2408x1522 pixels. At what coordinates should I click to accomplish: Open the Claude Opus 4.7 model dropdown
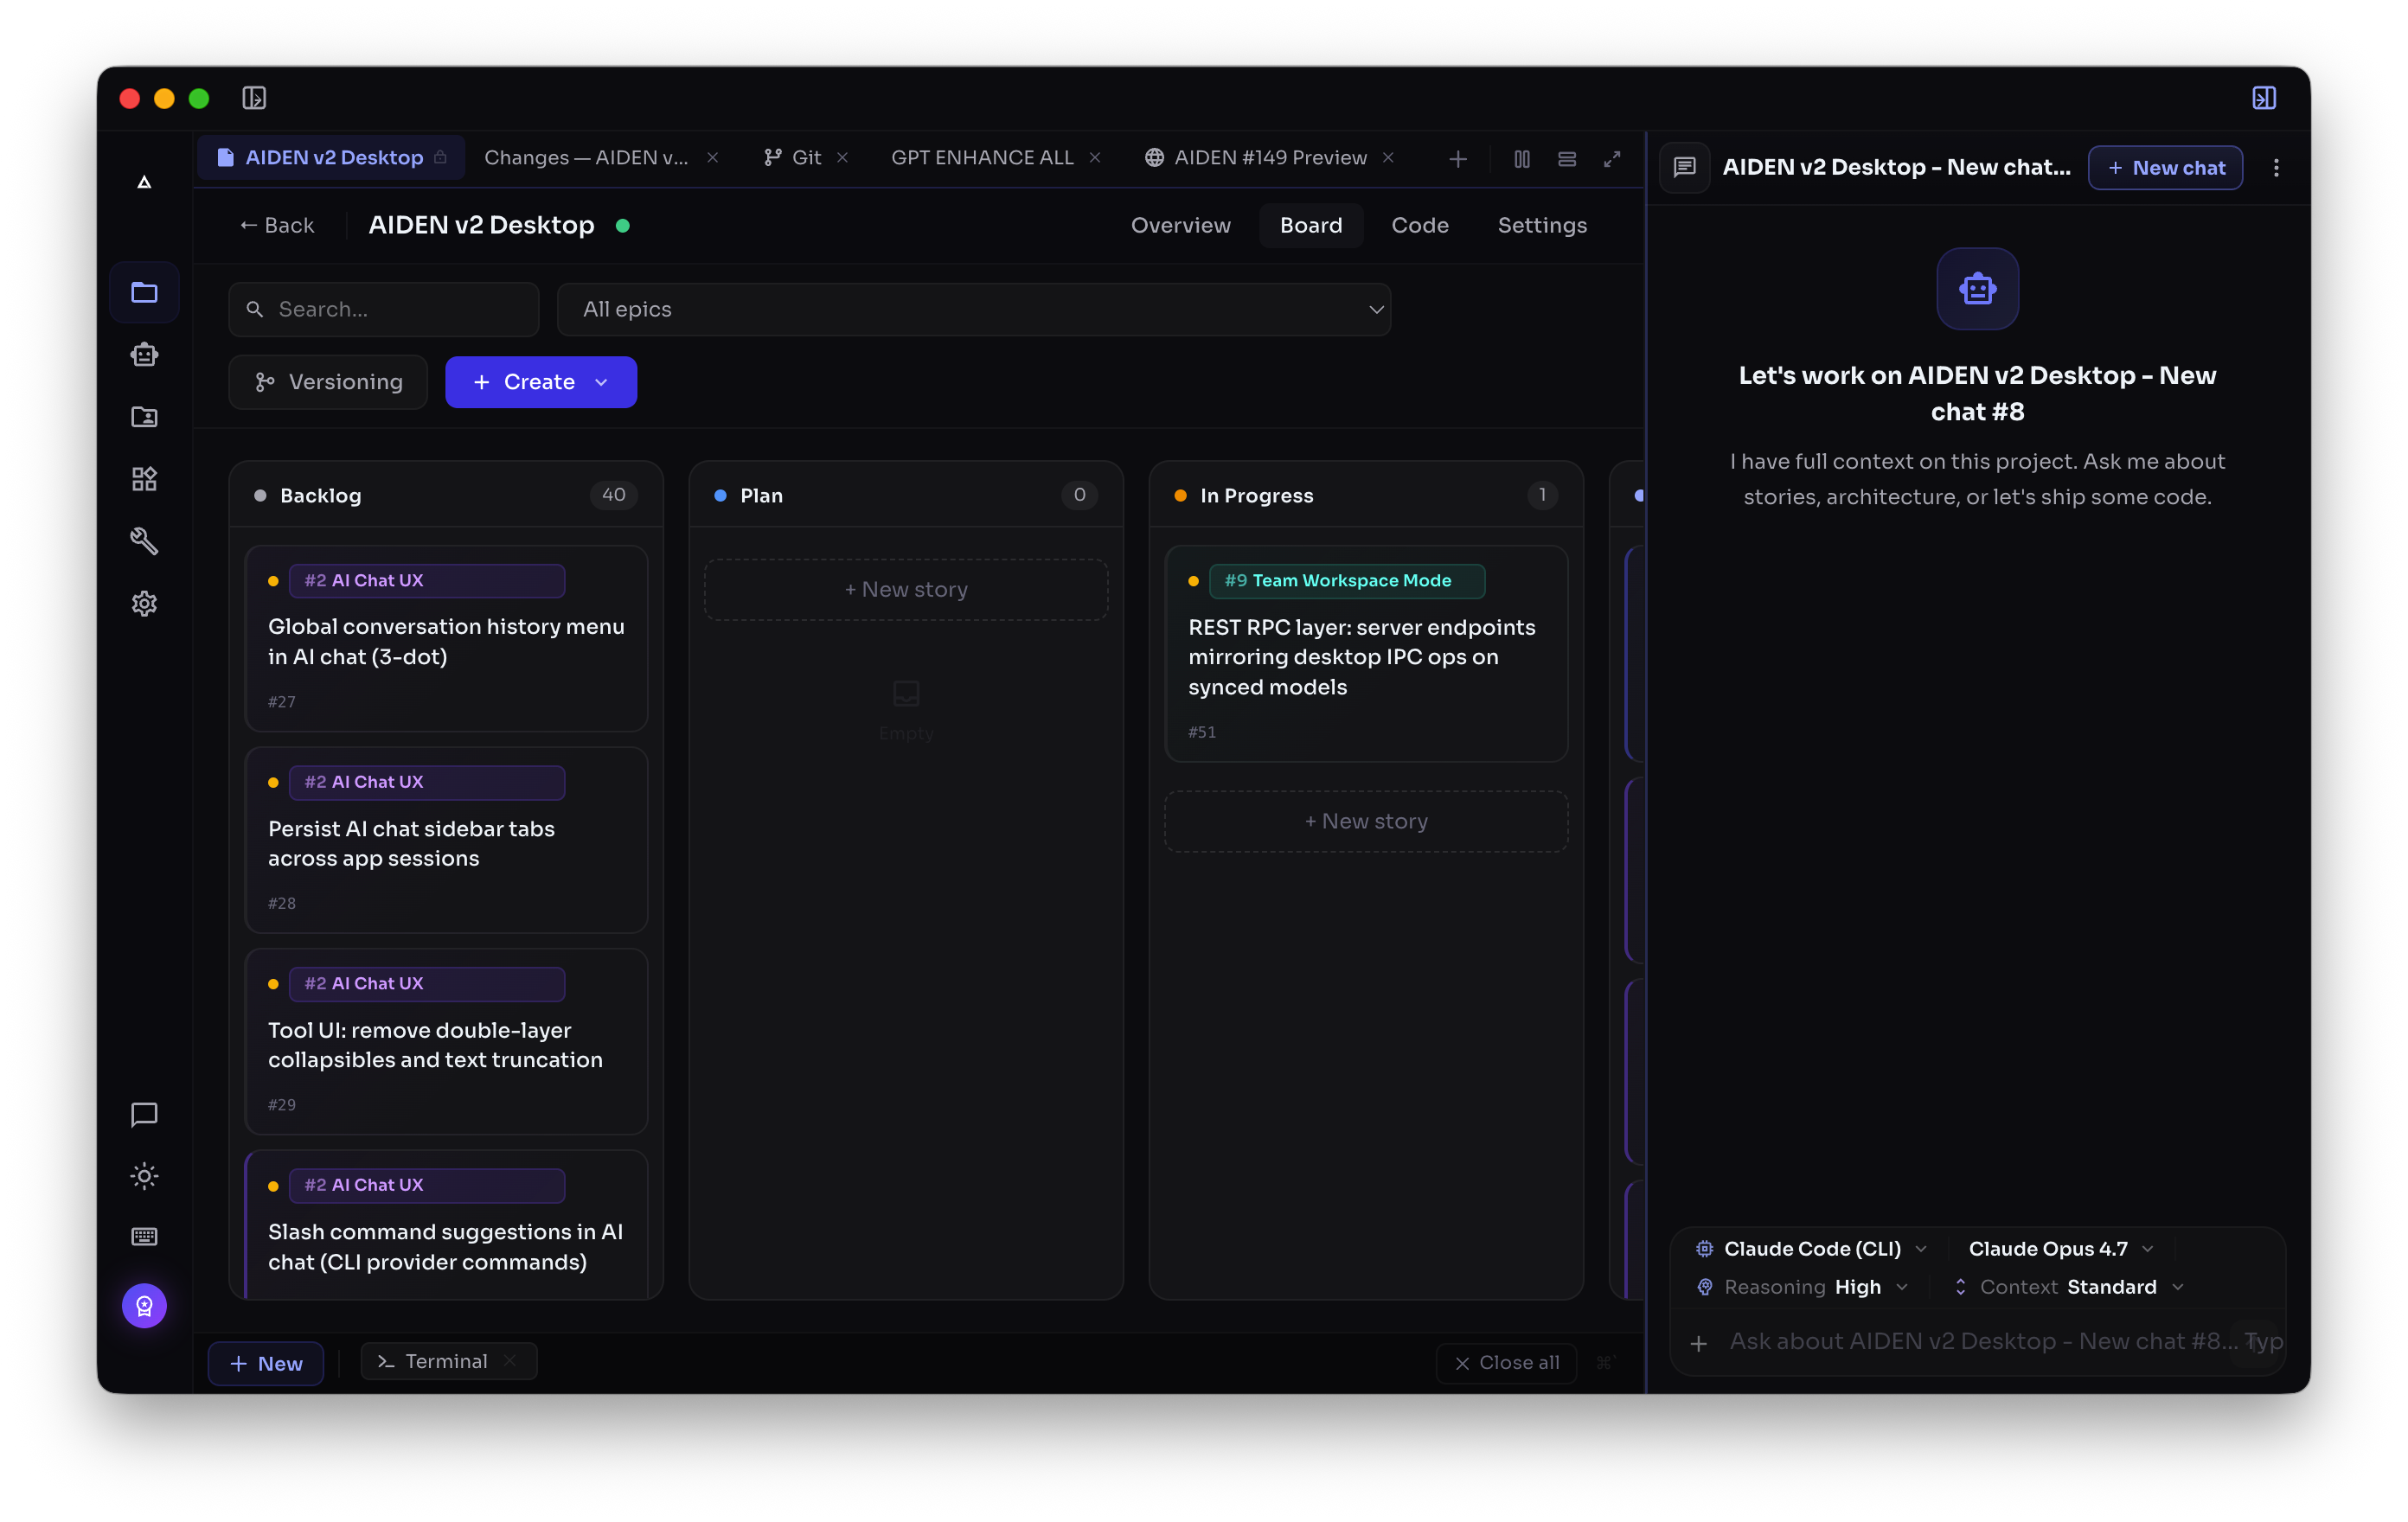point(2060,1248)
